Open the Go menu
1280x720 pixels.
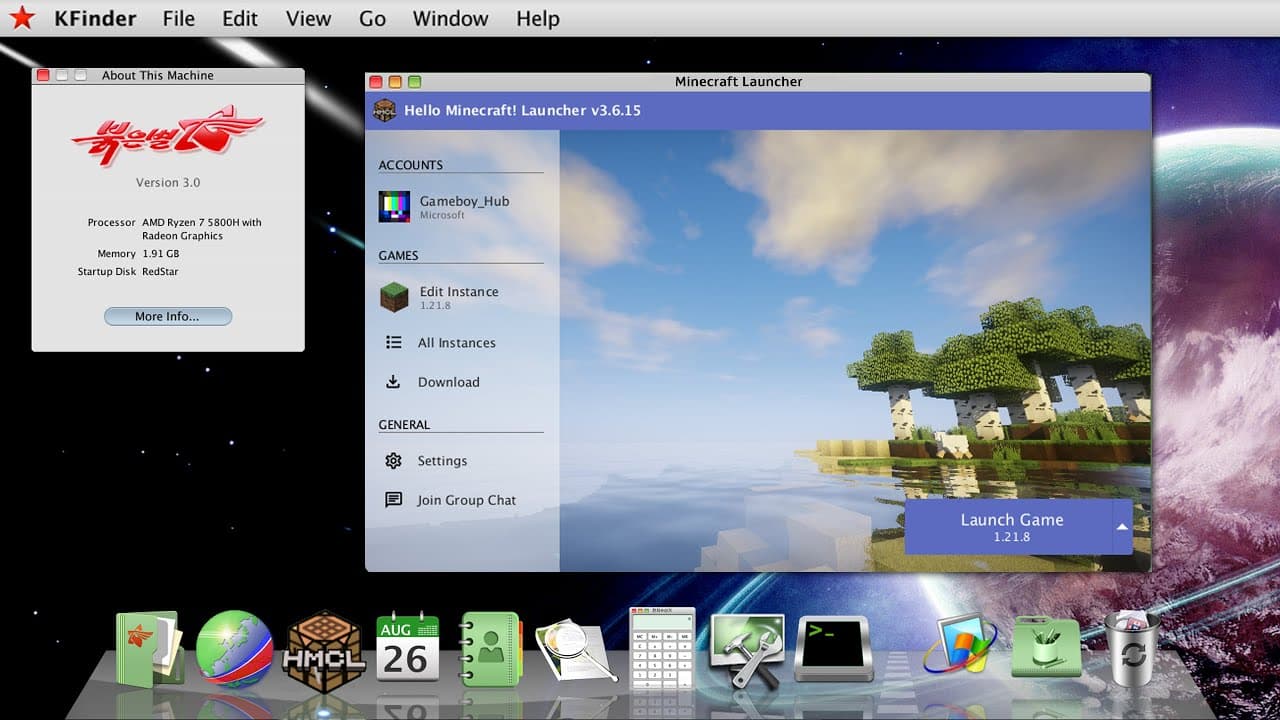[372, 19]
